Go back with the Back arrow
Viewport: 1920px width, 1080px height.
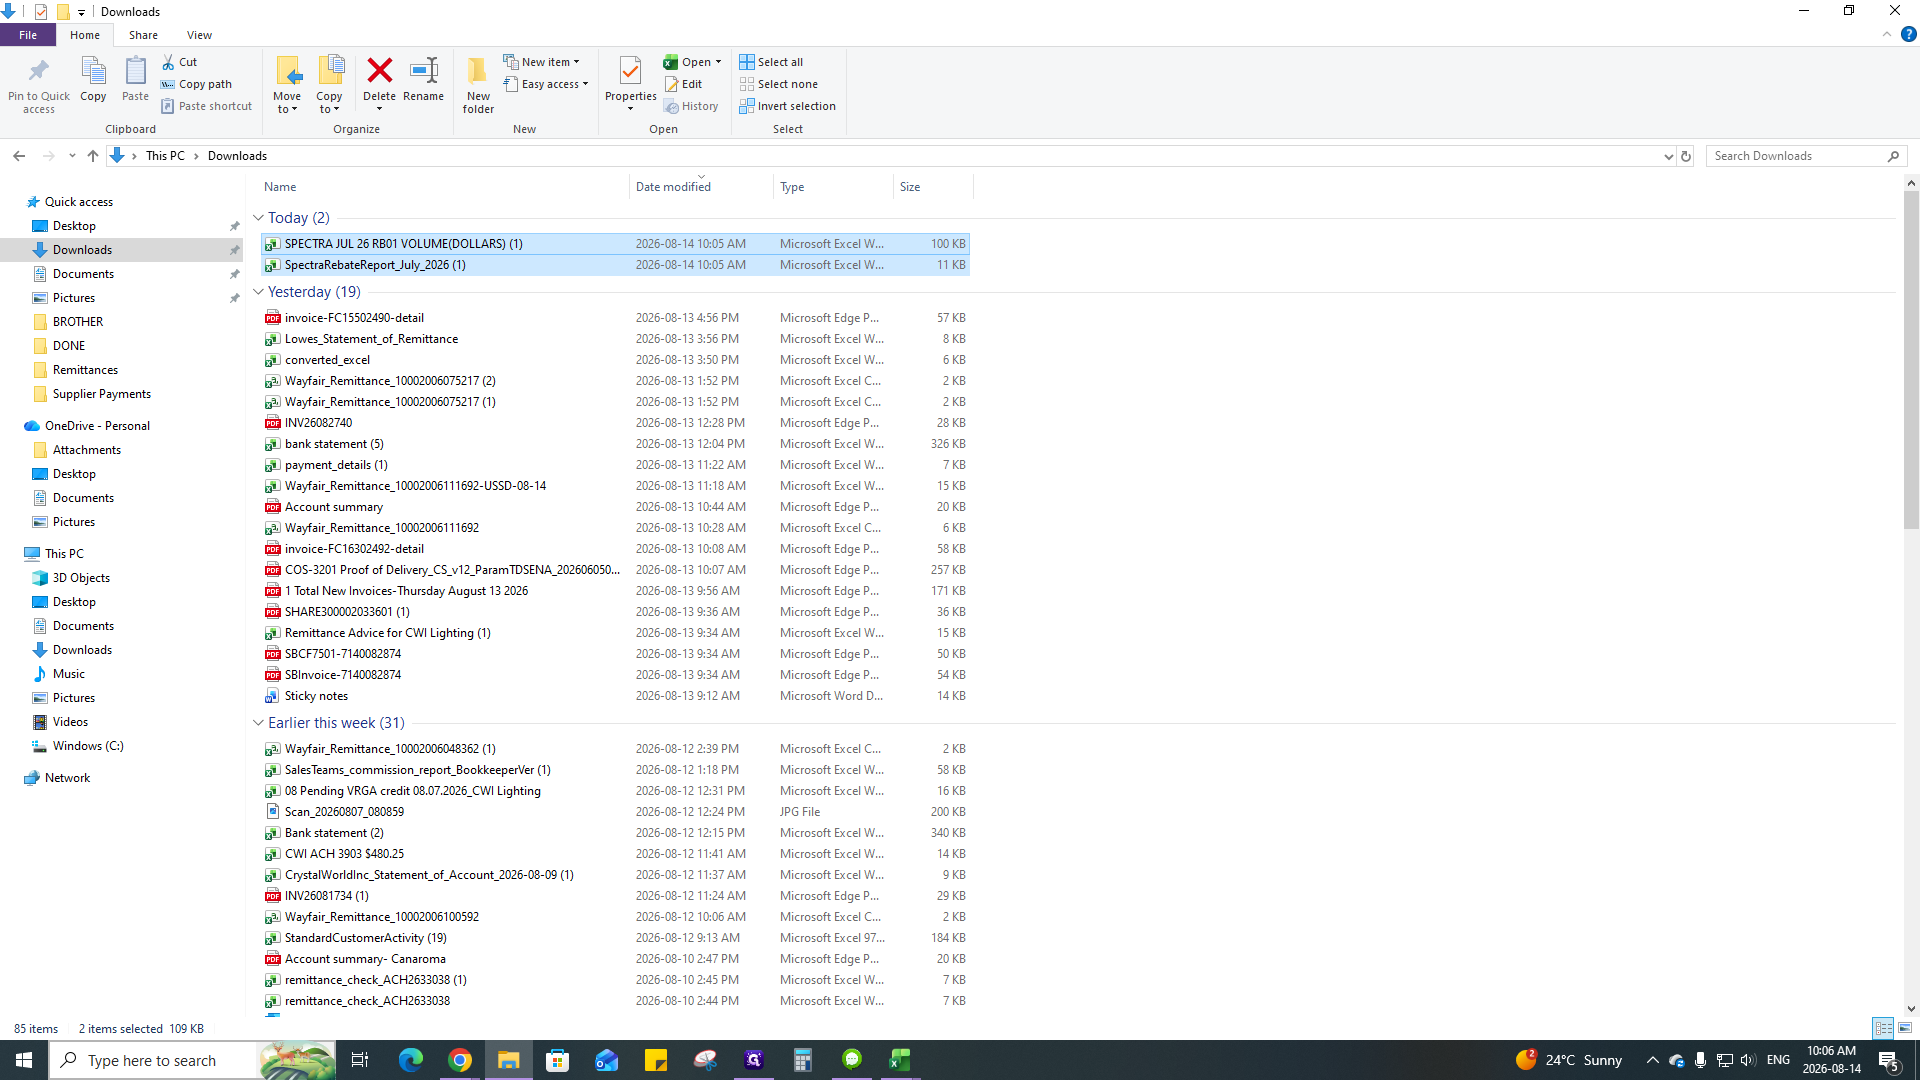[x=19, y=156]
